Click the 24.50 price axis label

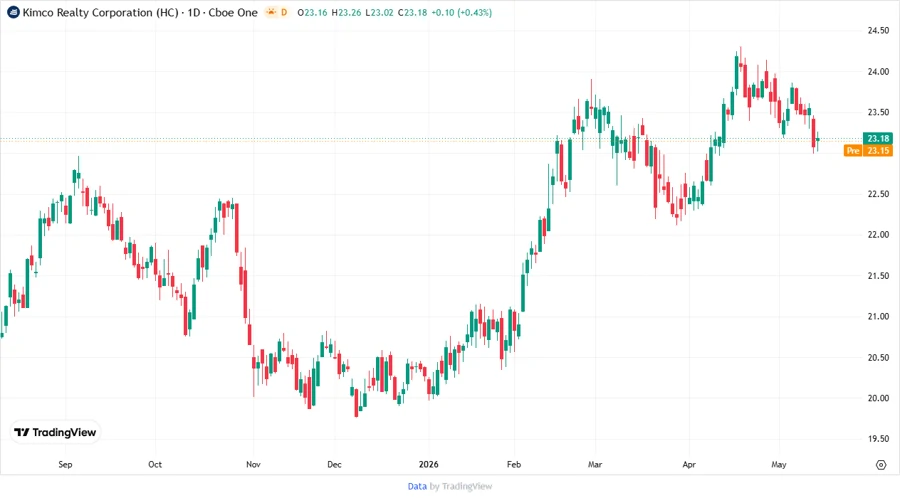coord(878,30)
